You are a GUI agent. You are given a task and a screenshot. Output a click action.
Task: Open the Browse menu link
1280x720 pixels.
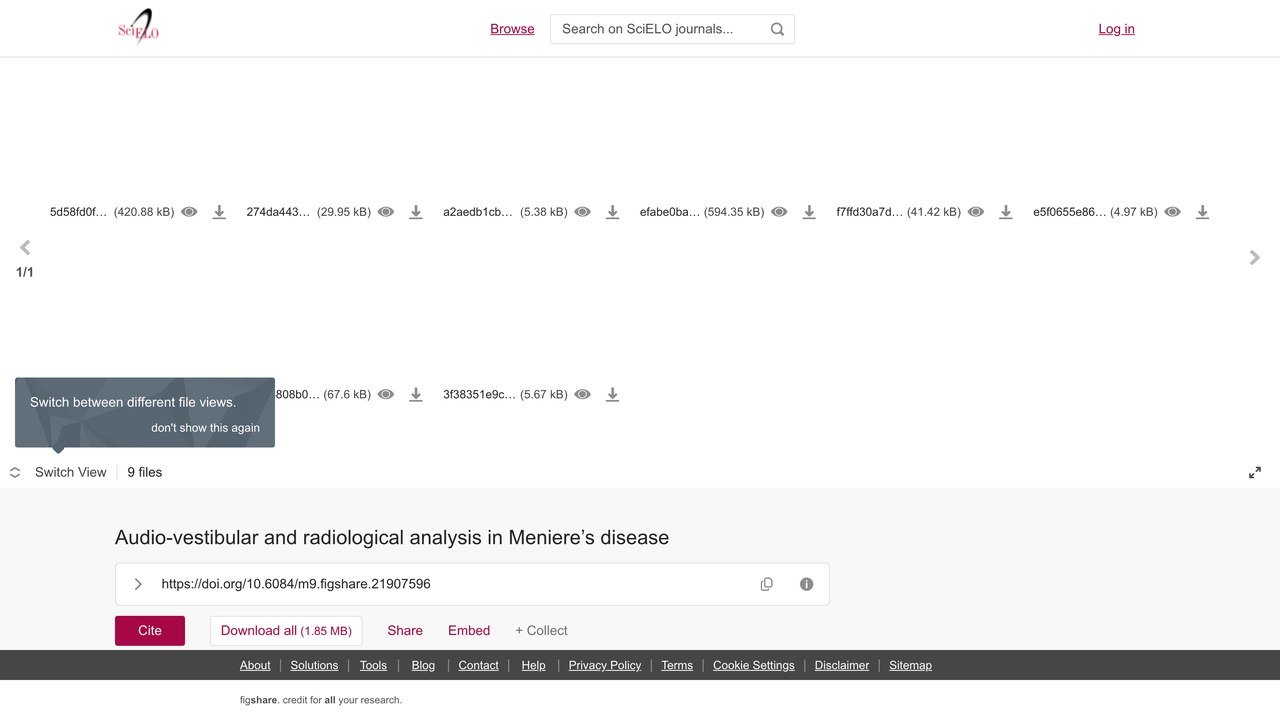(x=512, y=29)
